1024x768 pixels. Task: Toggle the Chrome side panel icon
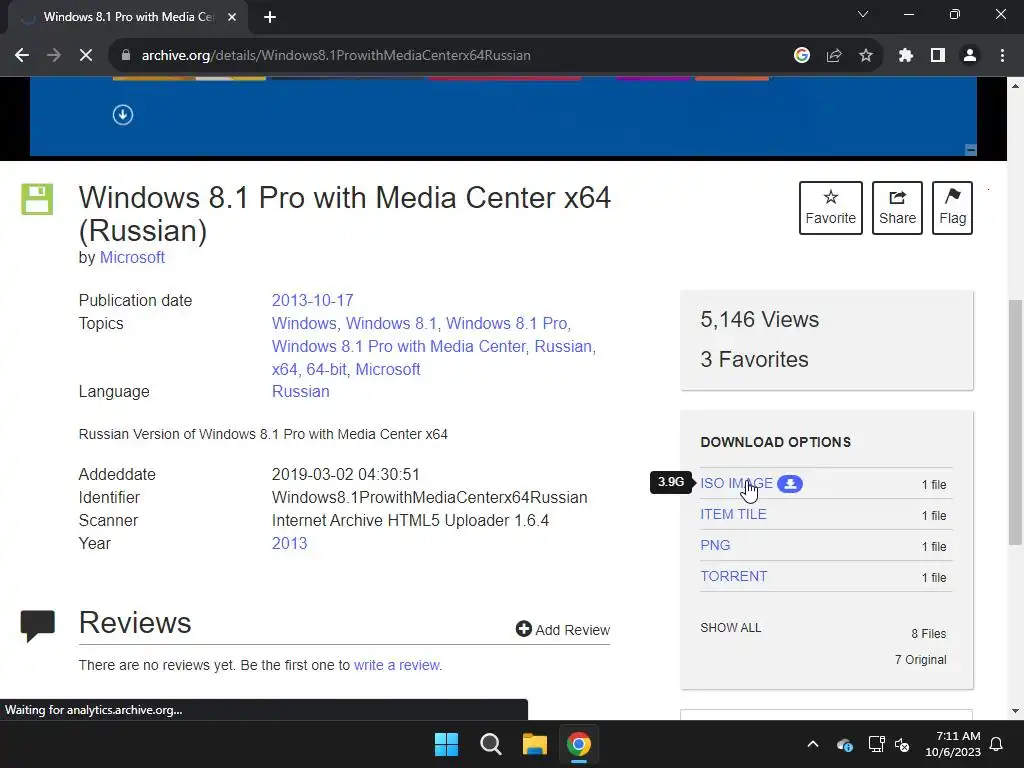pyautogui.click(x=938, y=56)
